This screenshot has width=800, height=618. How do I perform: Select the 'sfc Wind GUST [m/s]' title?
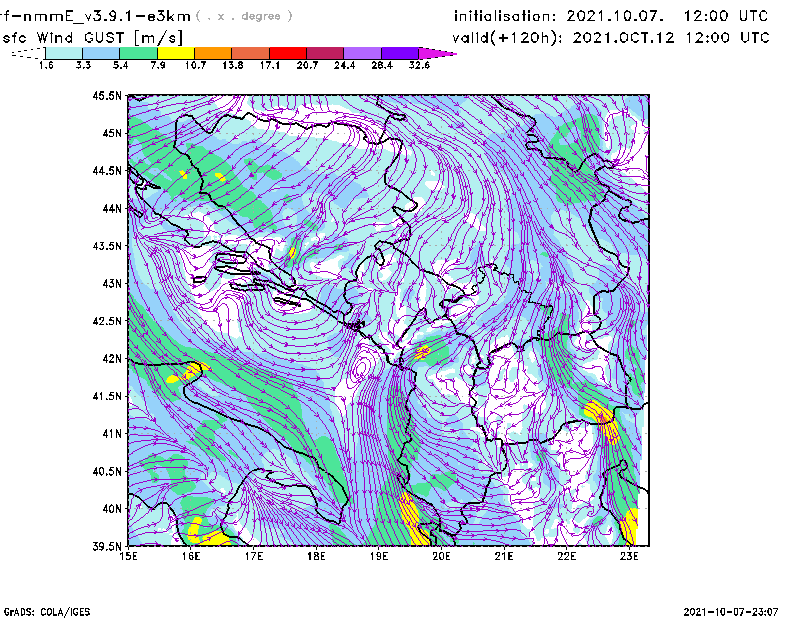93,38
